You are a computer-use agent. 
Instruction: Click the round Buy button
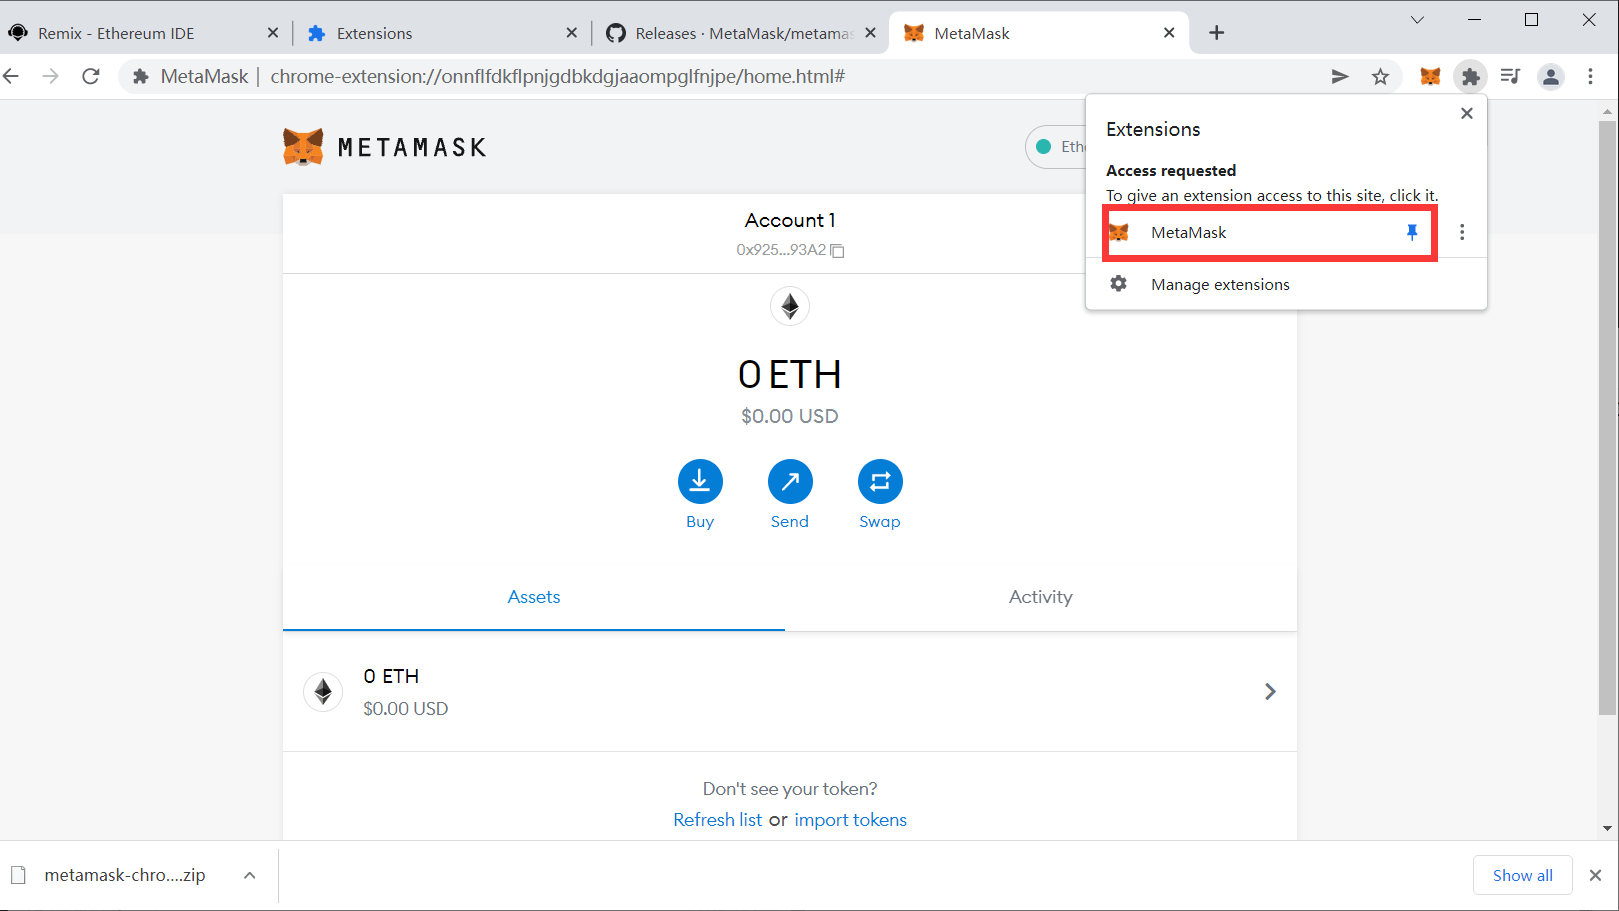coord(700,482)
